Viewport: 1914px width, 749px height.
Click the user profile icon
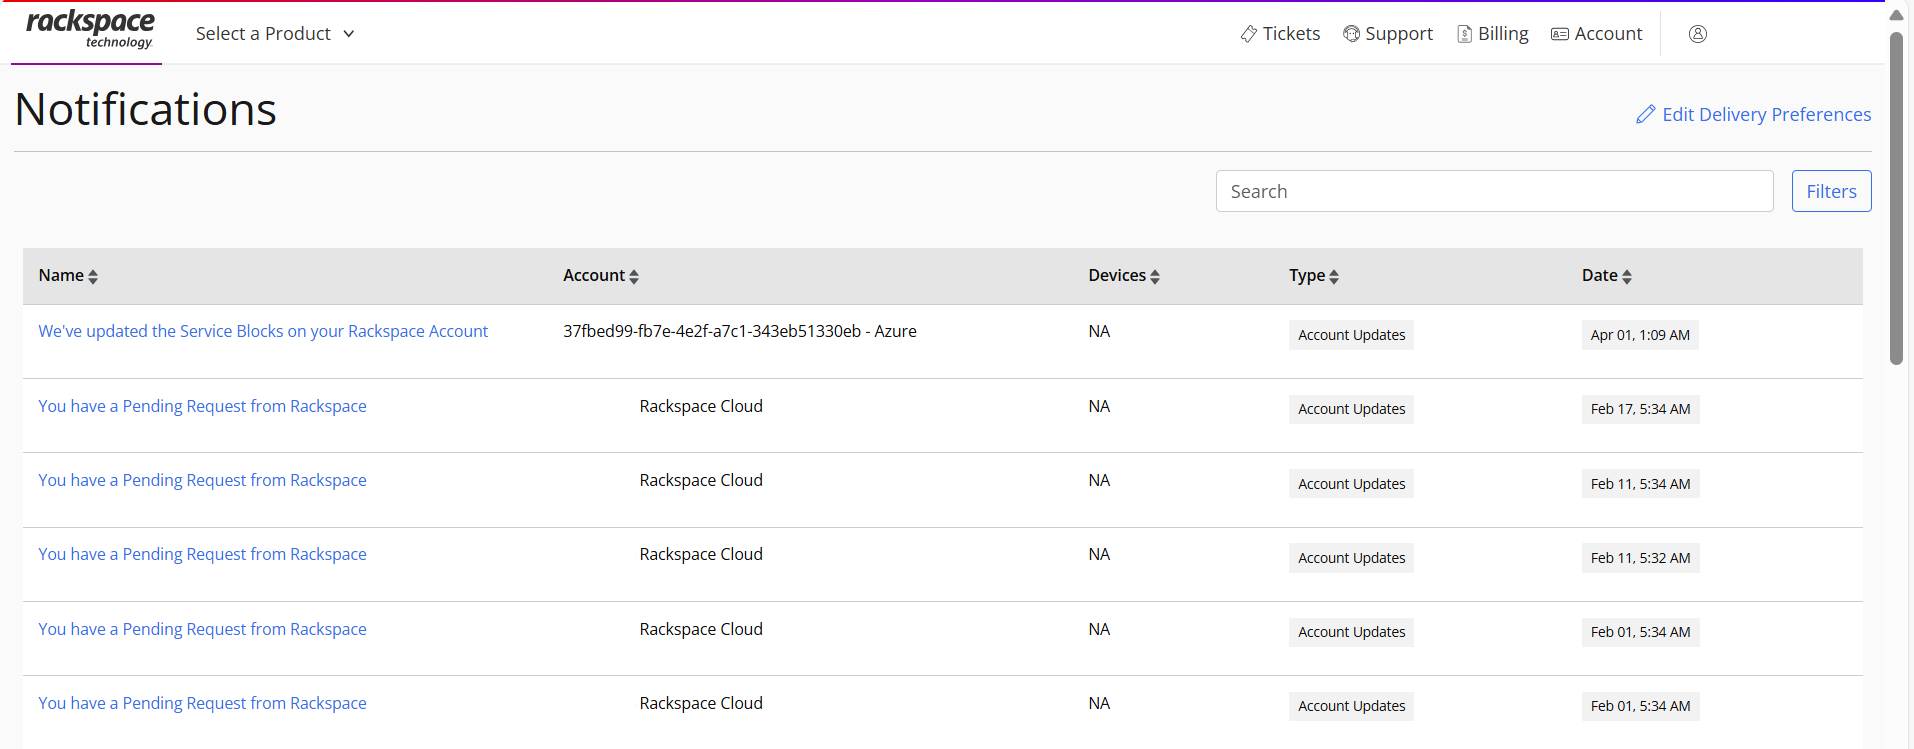1698,34
